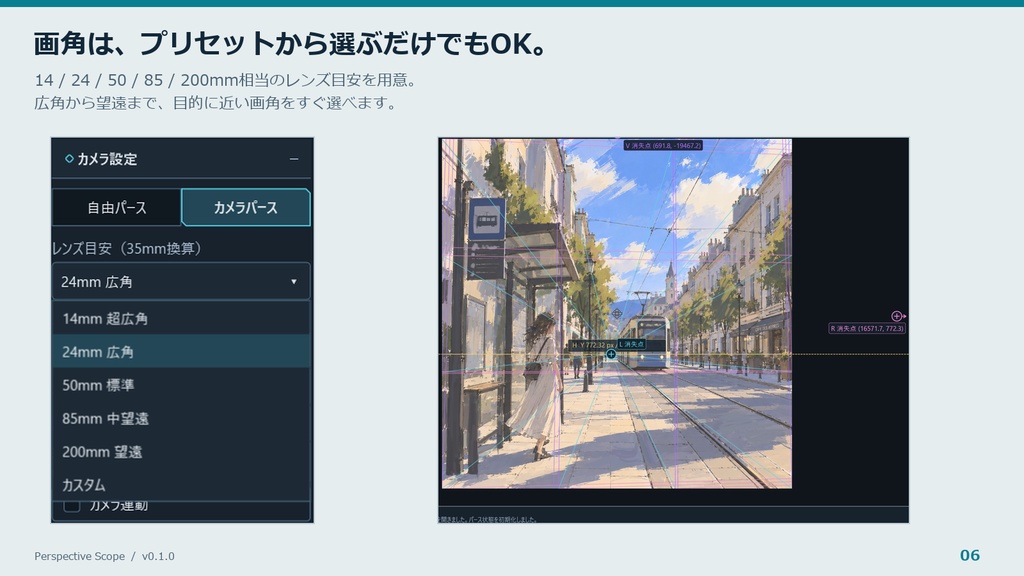
Task: Click the page number 06
Action: pyautogui.click(x=970, y=555)
